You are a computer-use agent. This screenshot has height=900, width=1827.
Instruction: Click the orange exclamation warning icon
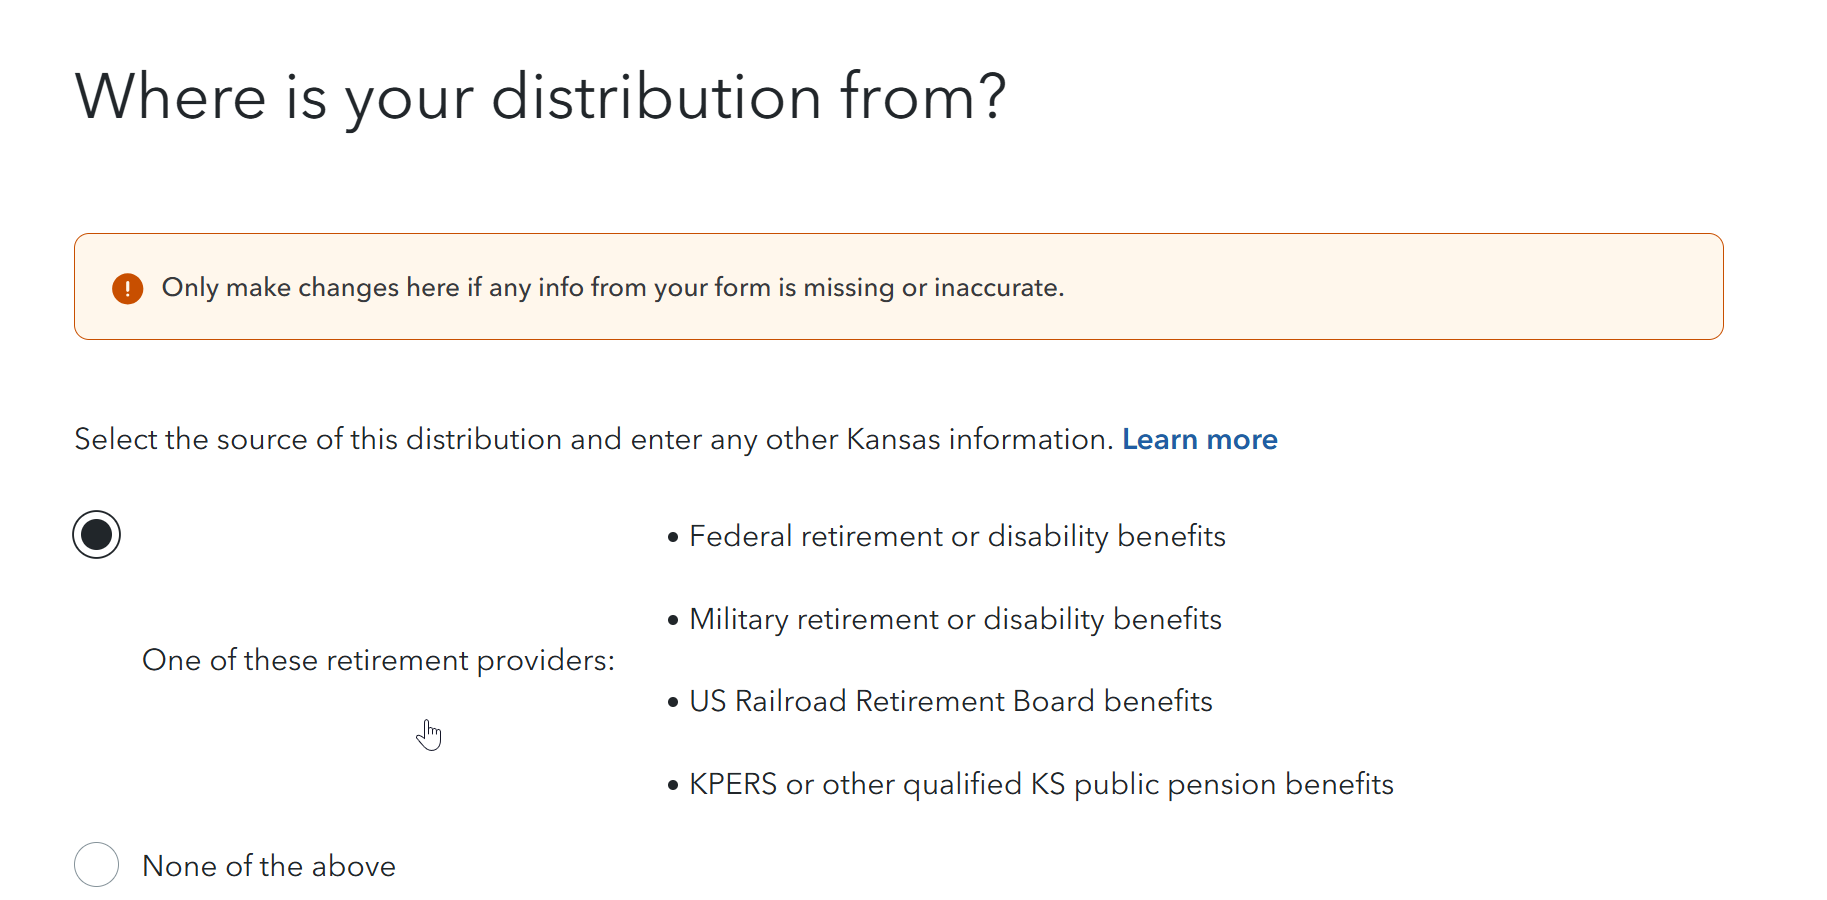(x=127, y=288)
